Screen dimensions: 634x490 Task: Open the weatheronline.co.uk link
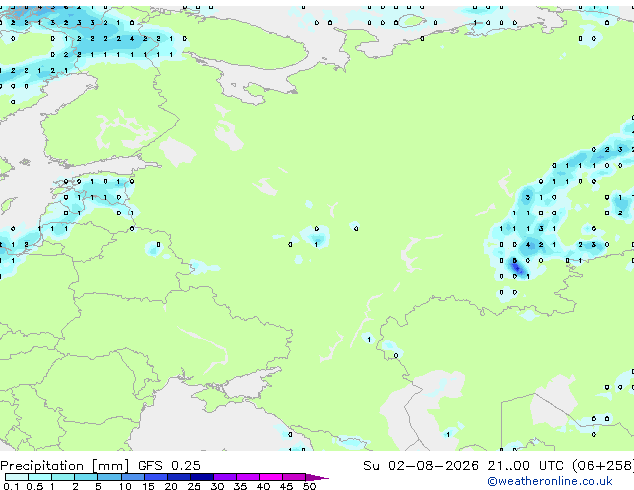point(550,481)
